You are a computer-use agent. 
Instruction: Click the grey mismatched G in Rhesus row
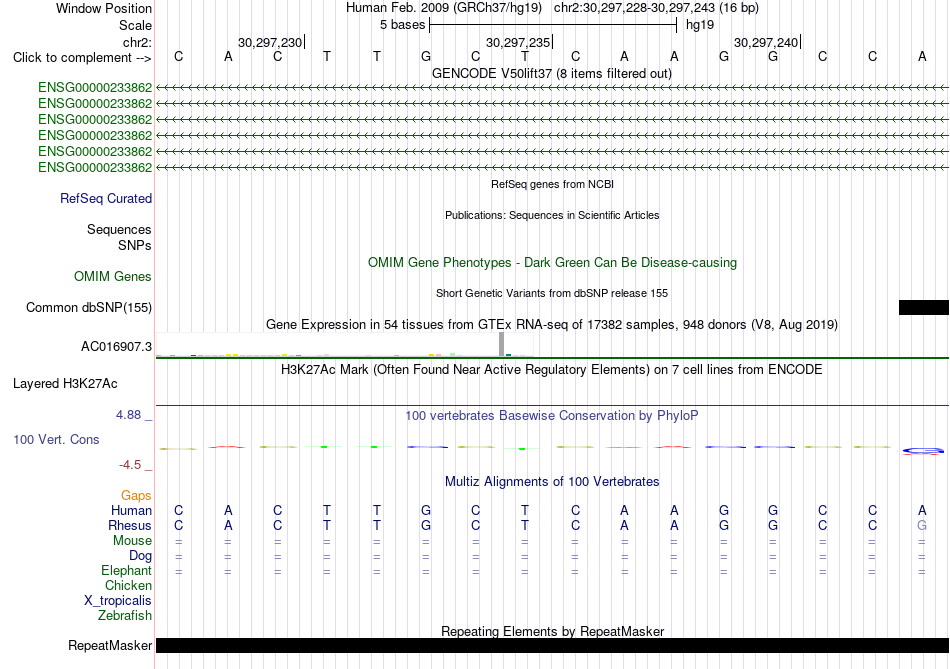(922, 525)
